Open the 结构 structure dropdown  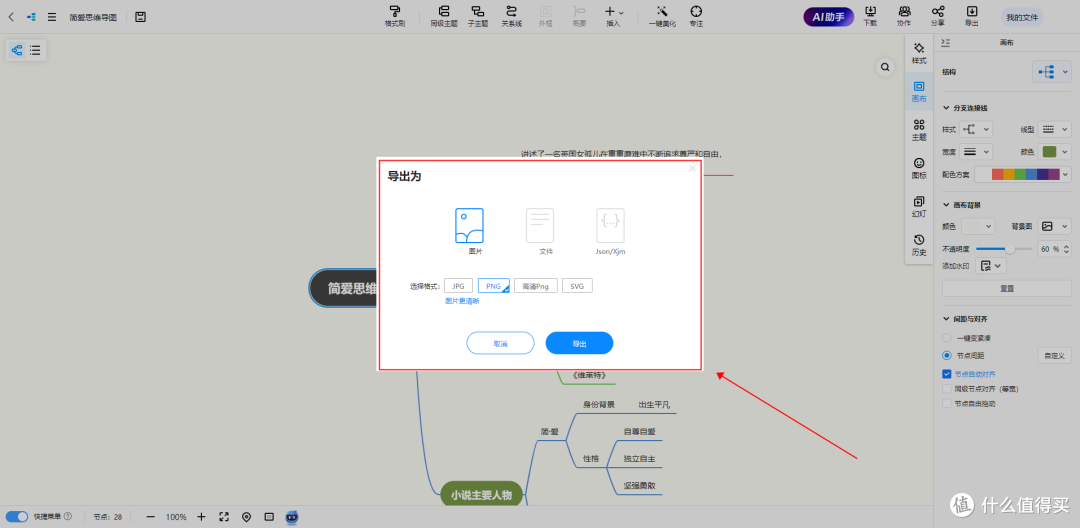pos(1051,72)
